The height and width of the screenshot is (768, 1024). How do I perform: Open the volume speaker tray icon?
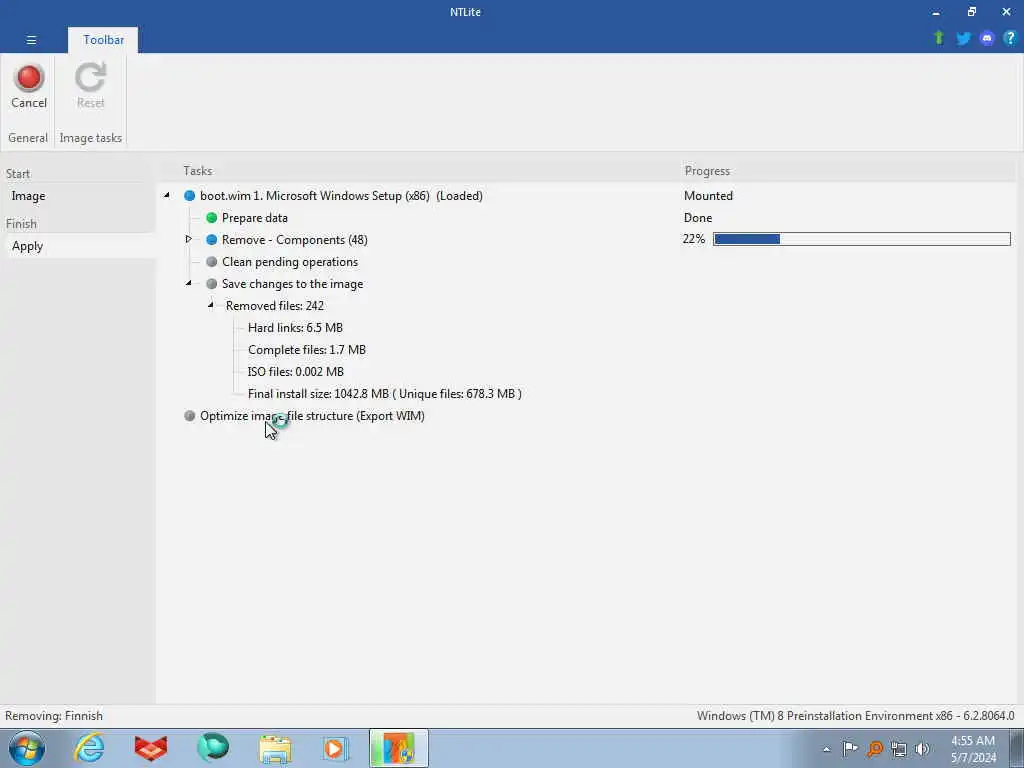[x=922, y=749]
